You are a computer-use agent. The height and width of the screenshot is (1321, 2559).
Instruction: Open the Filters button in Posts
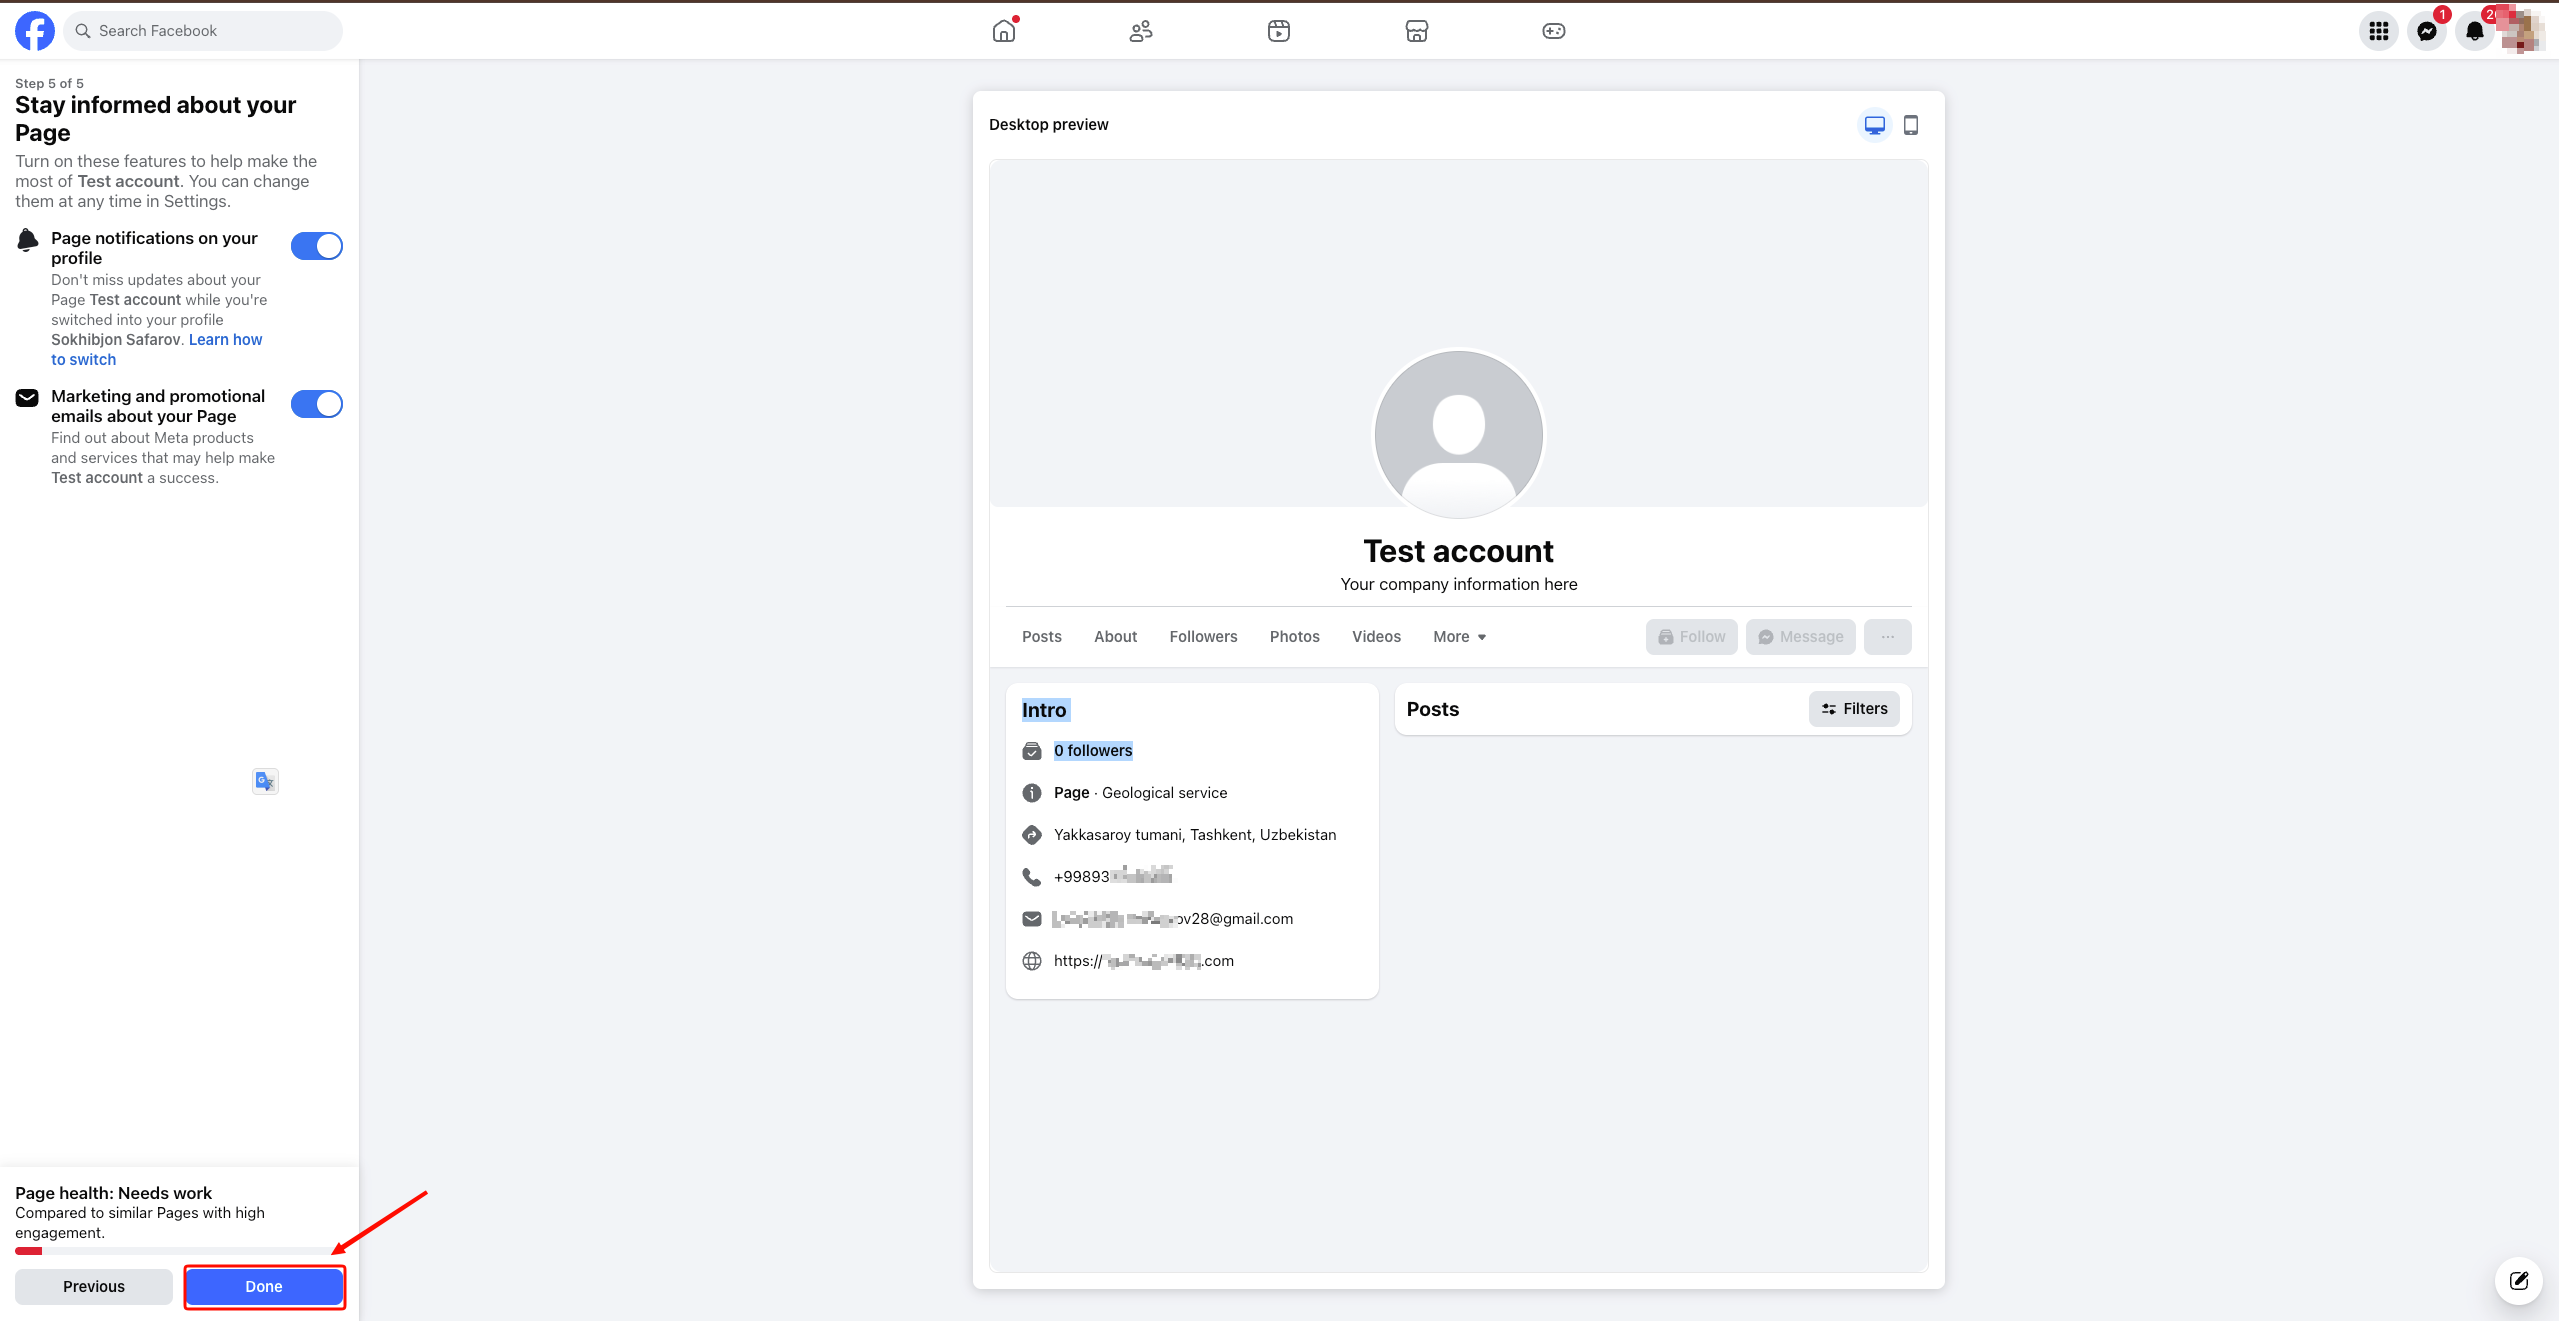coord(1854,709)
